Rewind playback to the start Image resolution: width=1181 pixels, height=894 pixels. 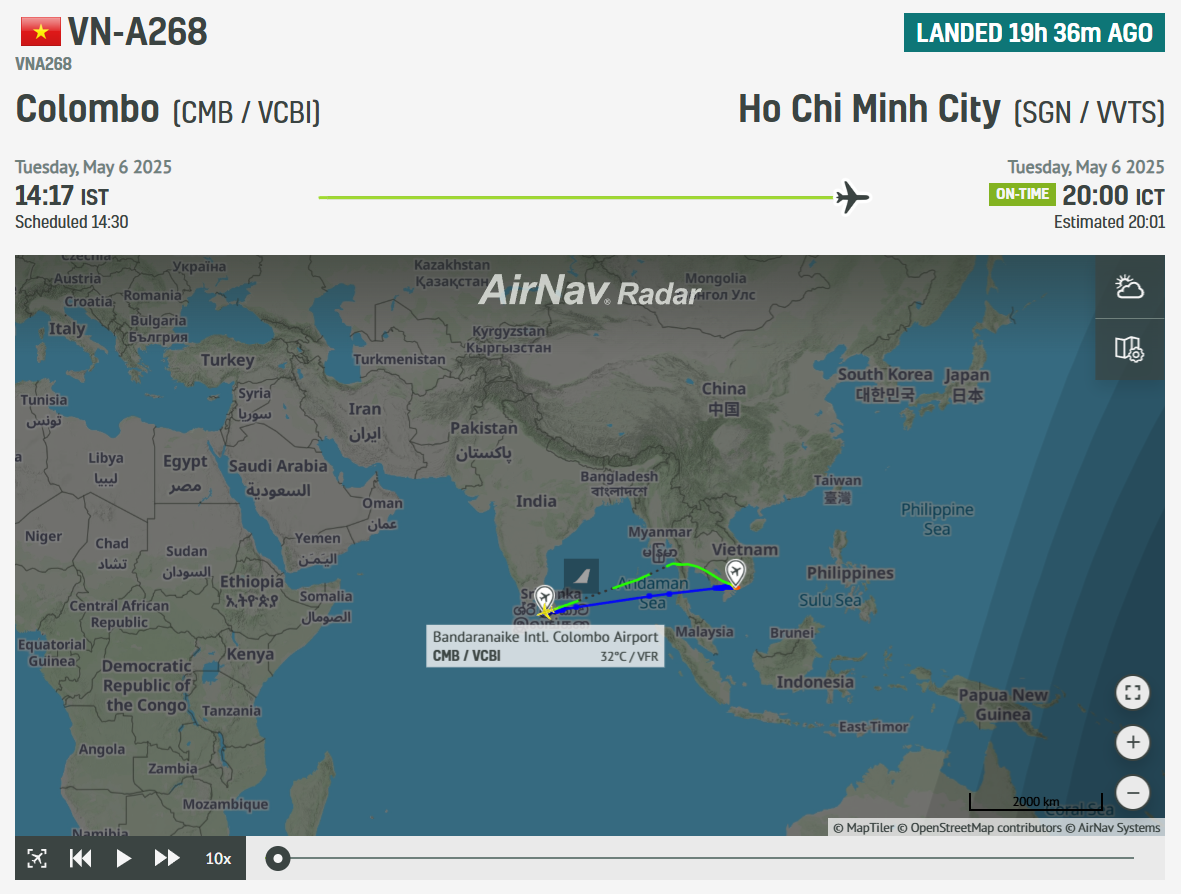(x=81, y=858)
